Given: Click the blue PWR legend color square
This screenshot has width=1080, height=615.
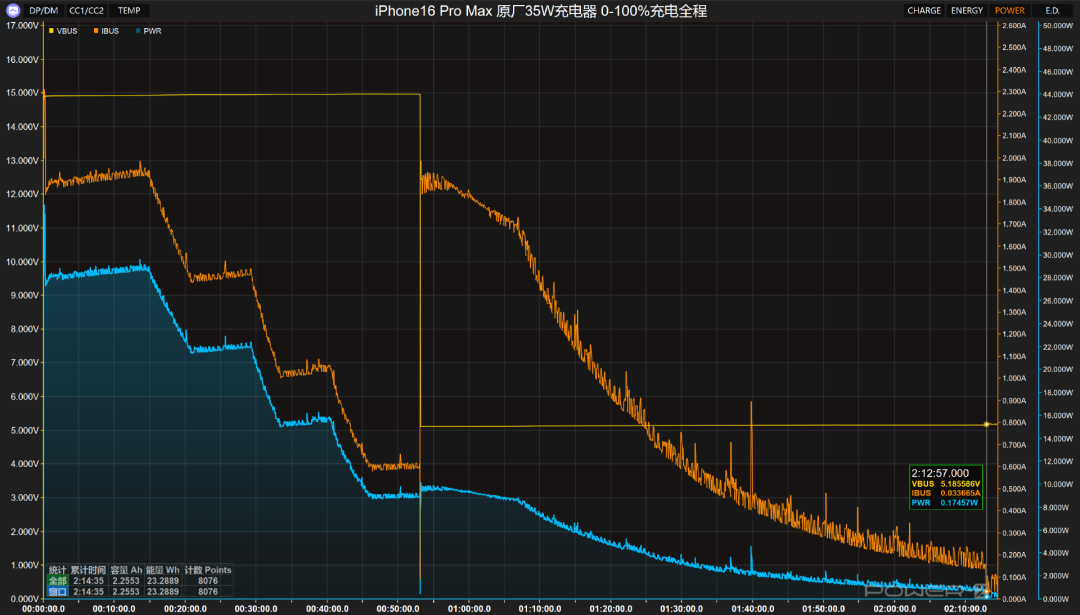Looking at the screenshot, I should click(x=138, y=31).
